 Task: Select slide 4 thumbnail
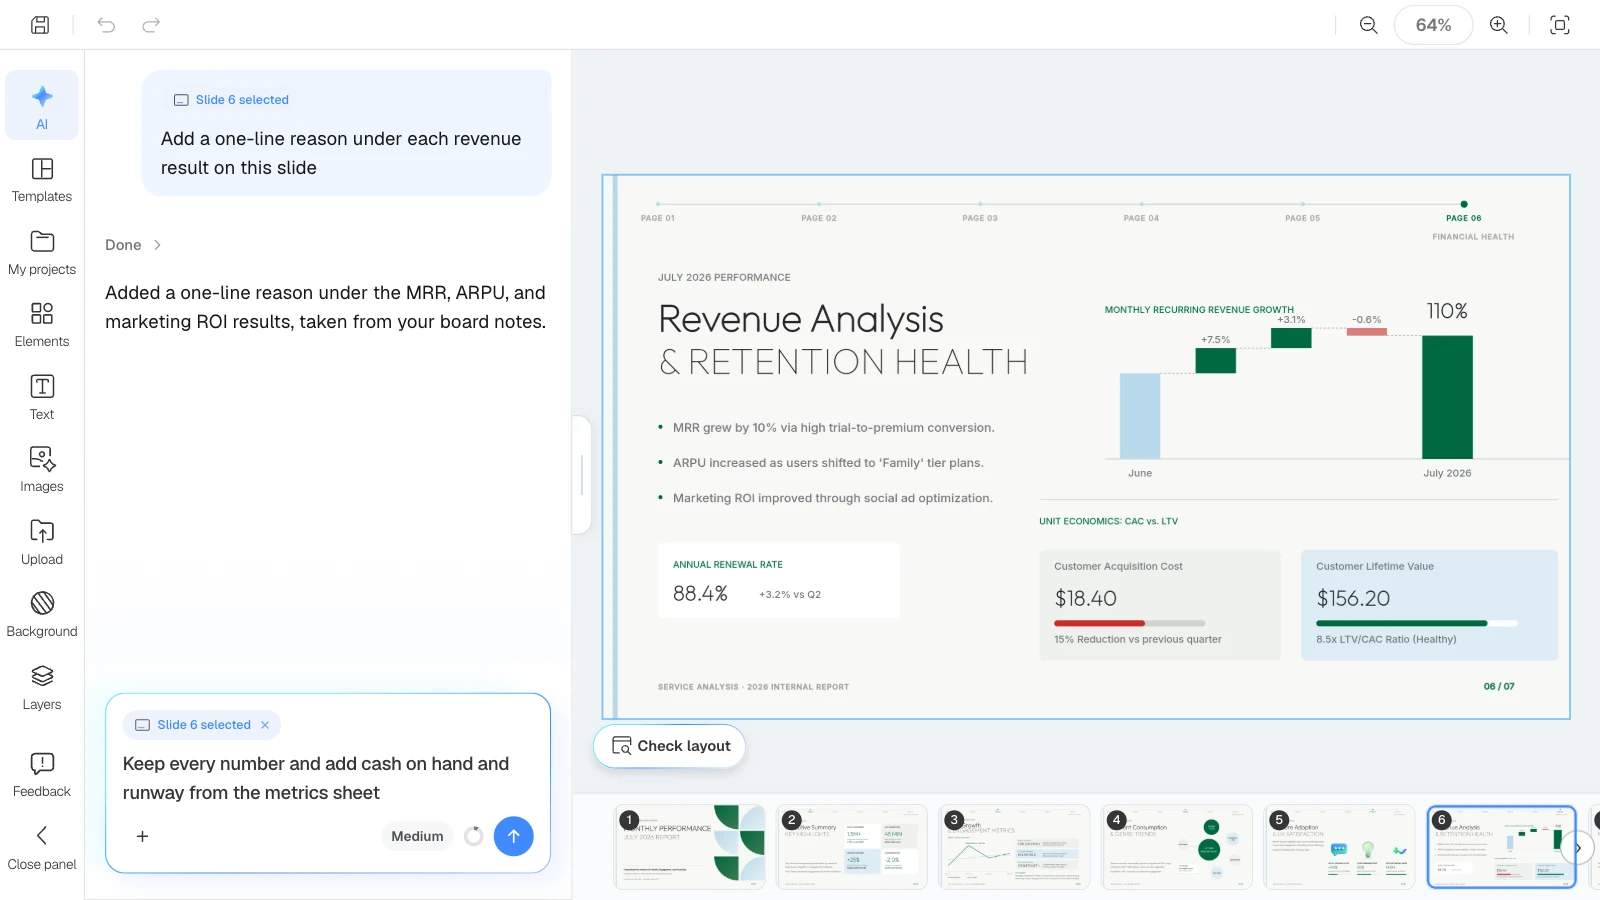(x=1177, y=847)
